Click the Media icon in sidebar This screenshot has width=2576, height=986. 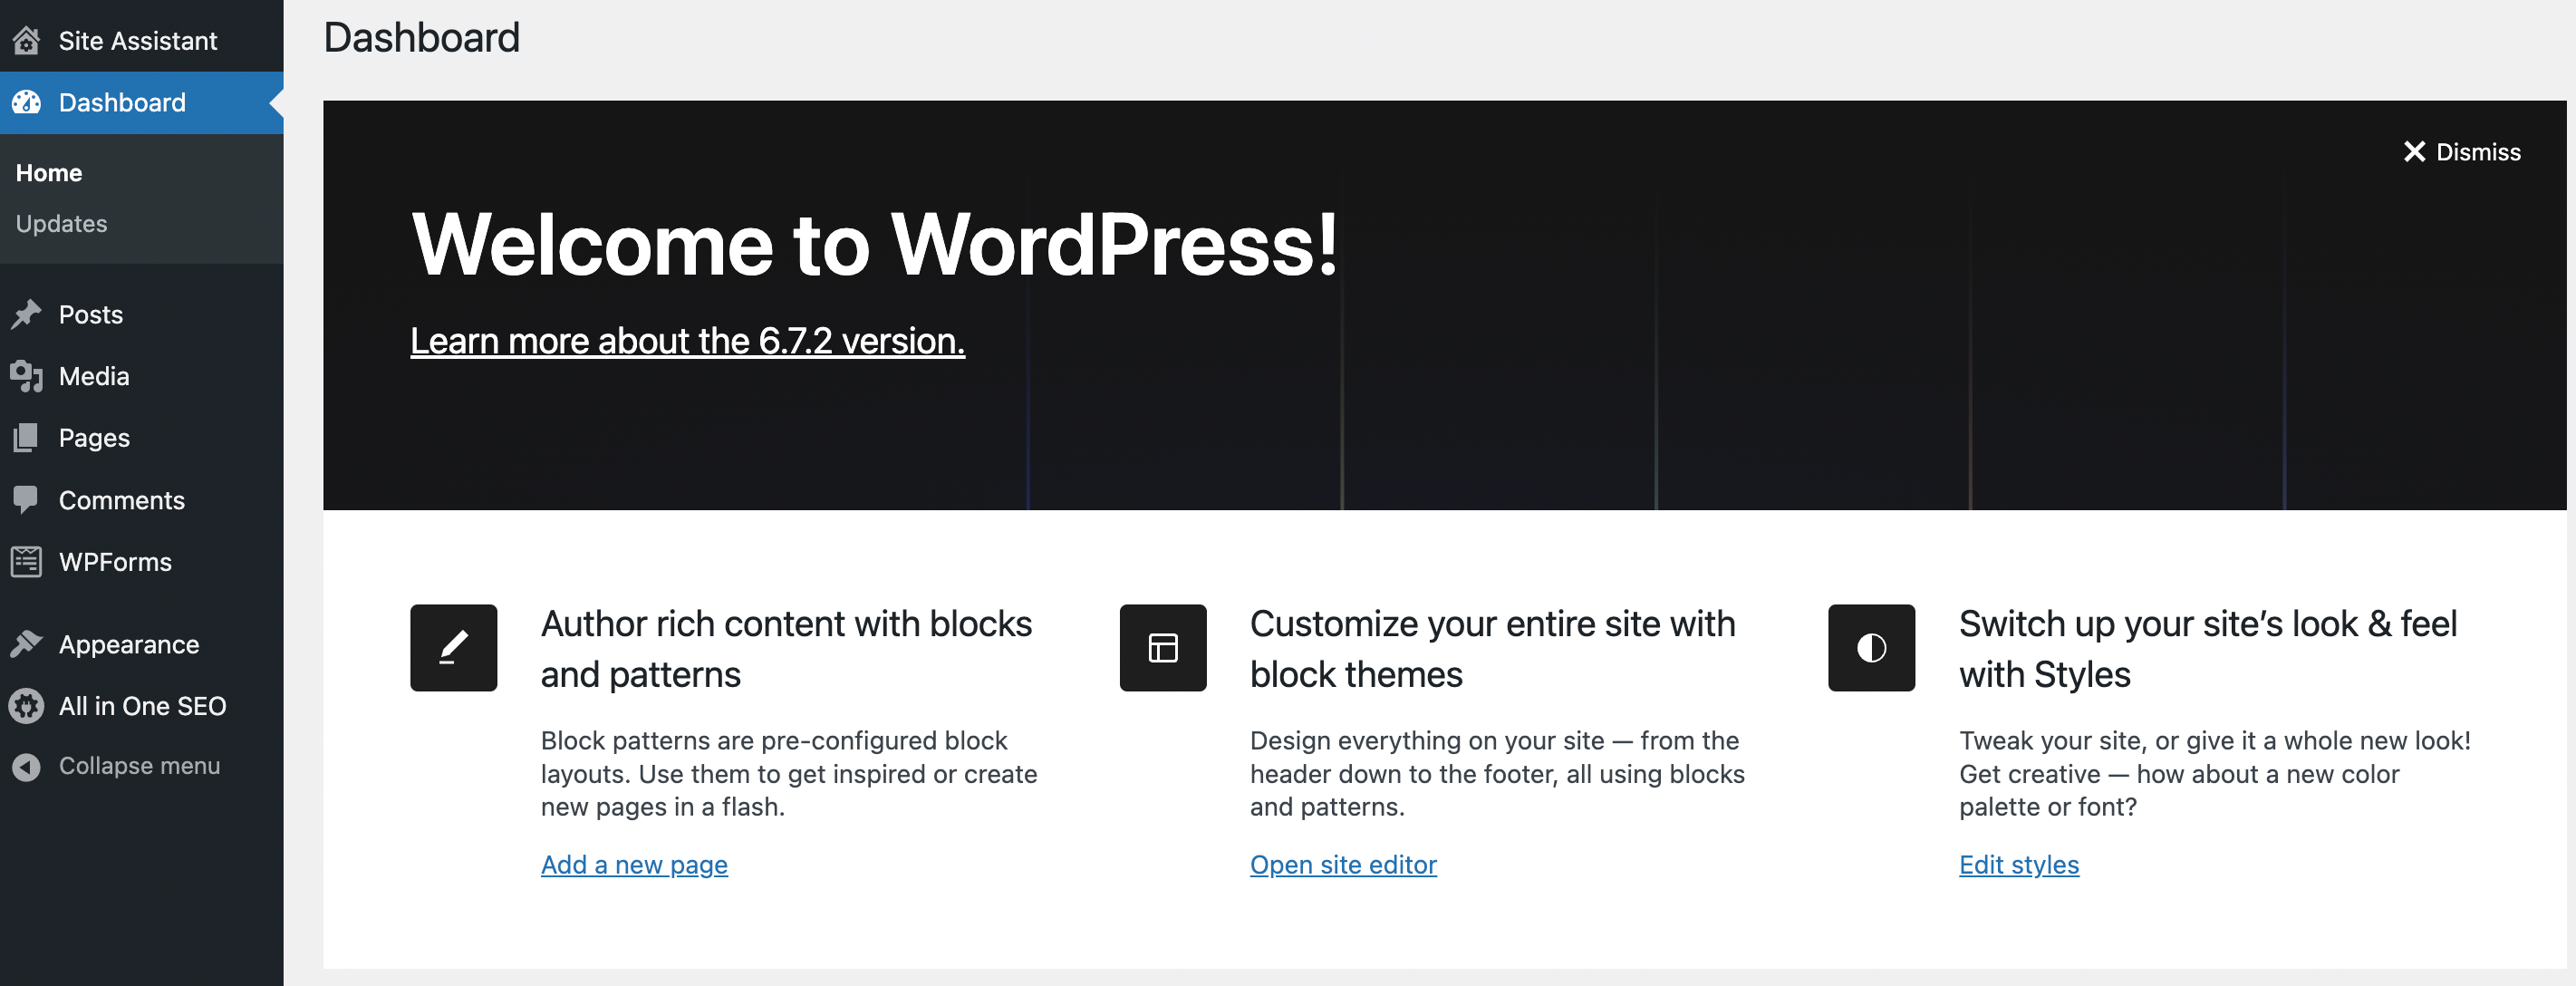(x=26, y=376)
